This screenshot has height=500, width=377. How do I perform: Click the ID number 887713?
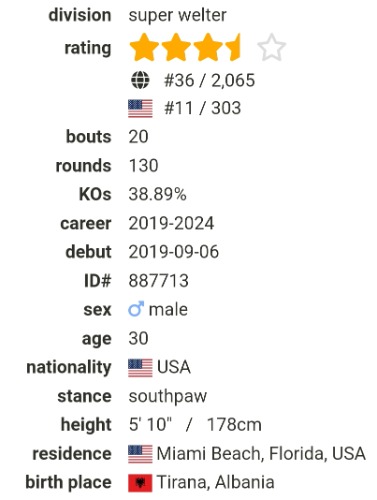pyautogui.click(x=159, y=281)
